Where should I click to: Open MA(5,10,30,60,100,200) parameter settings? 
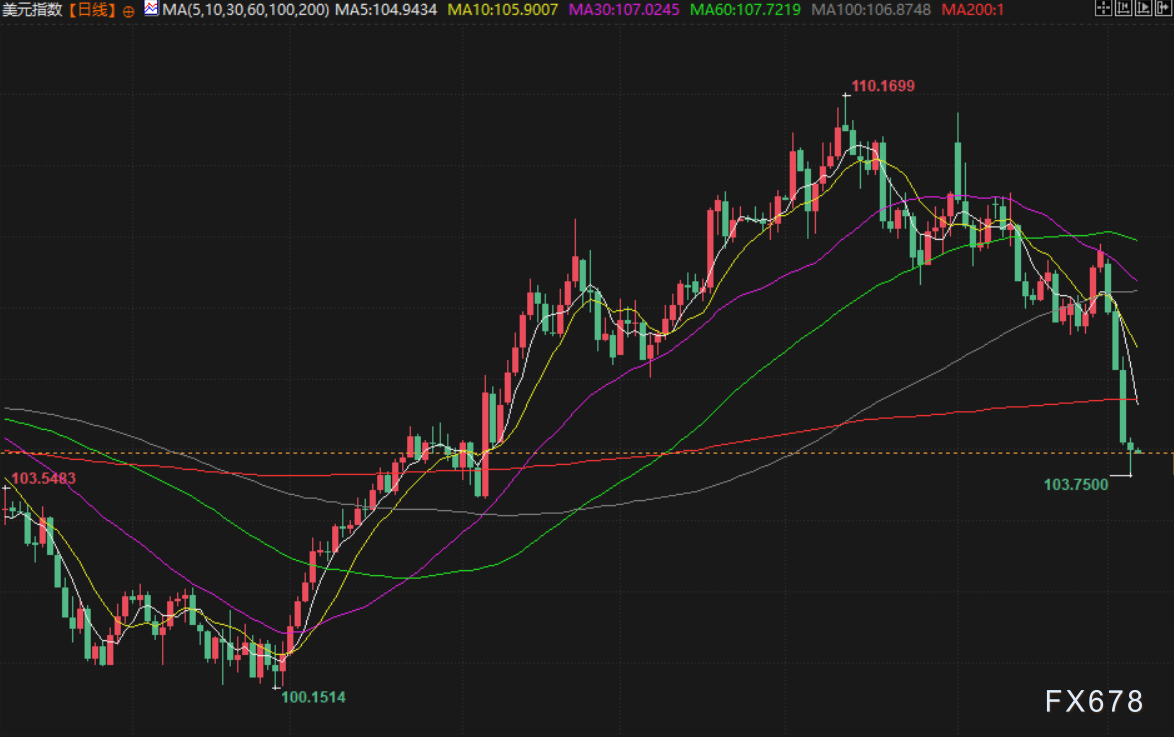(x=245, y=10)
